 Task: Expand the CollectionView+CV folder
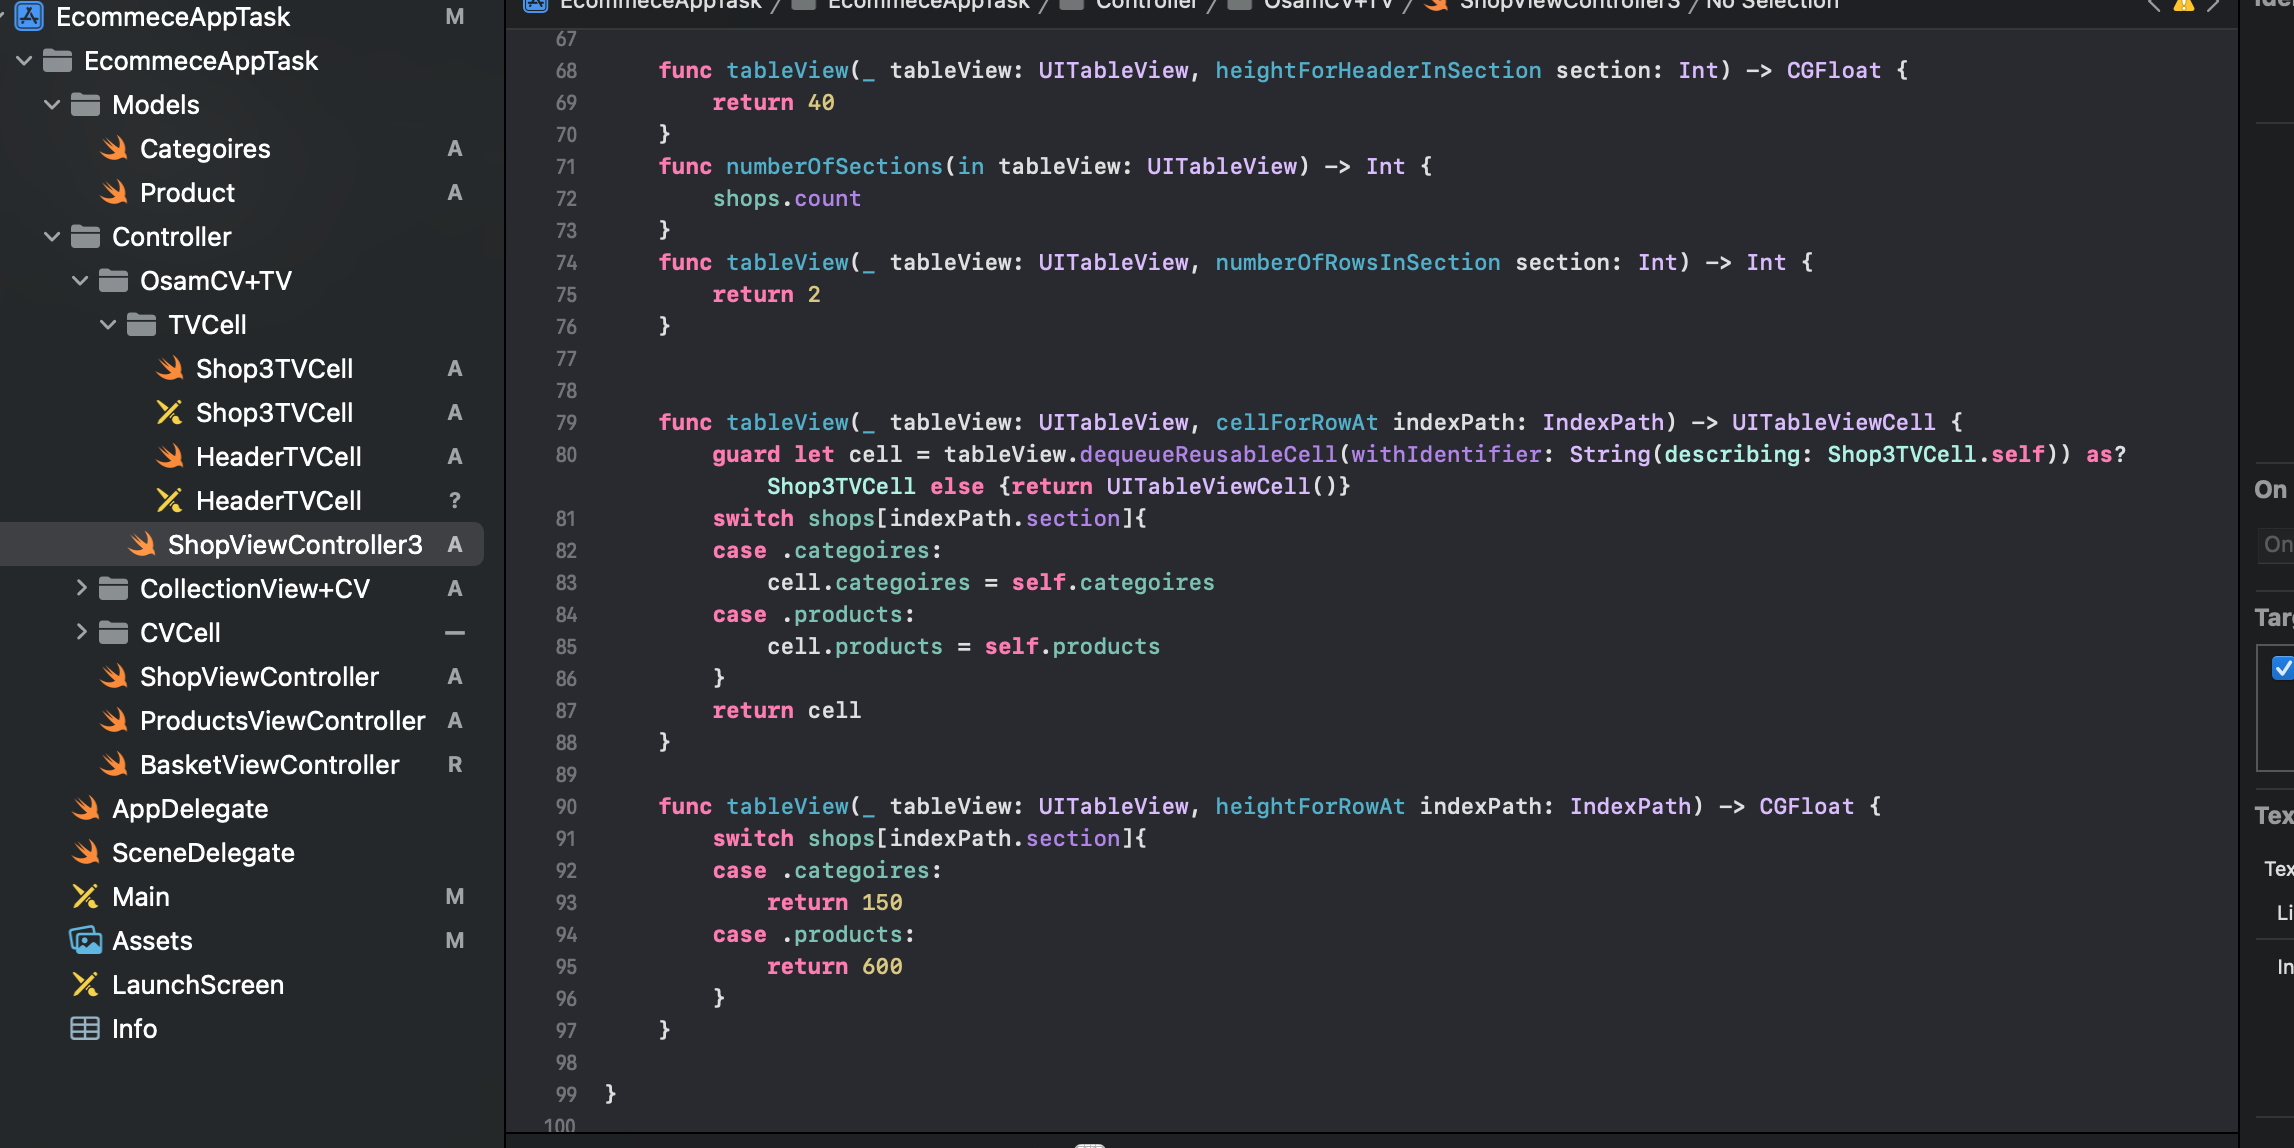pyautogui.click(x=81, y=589)
